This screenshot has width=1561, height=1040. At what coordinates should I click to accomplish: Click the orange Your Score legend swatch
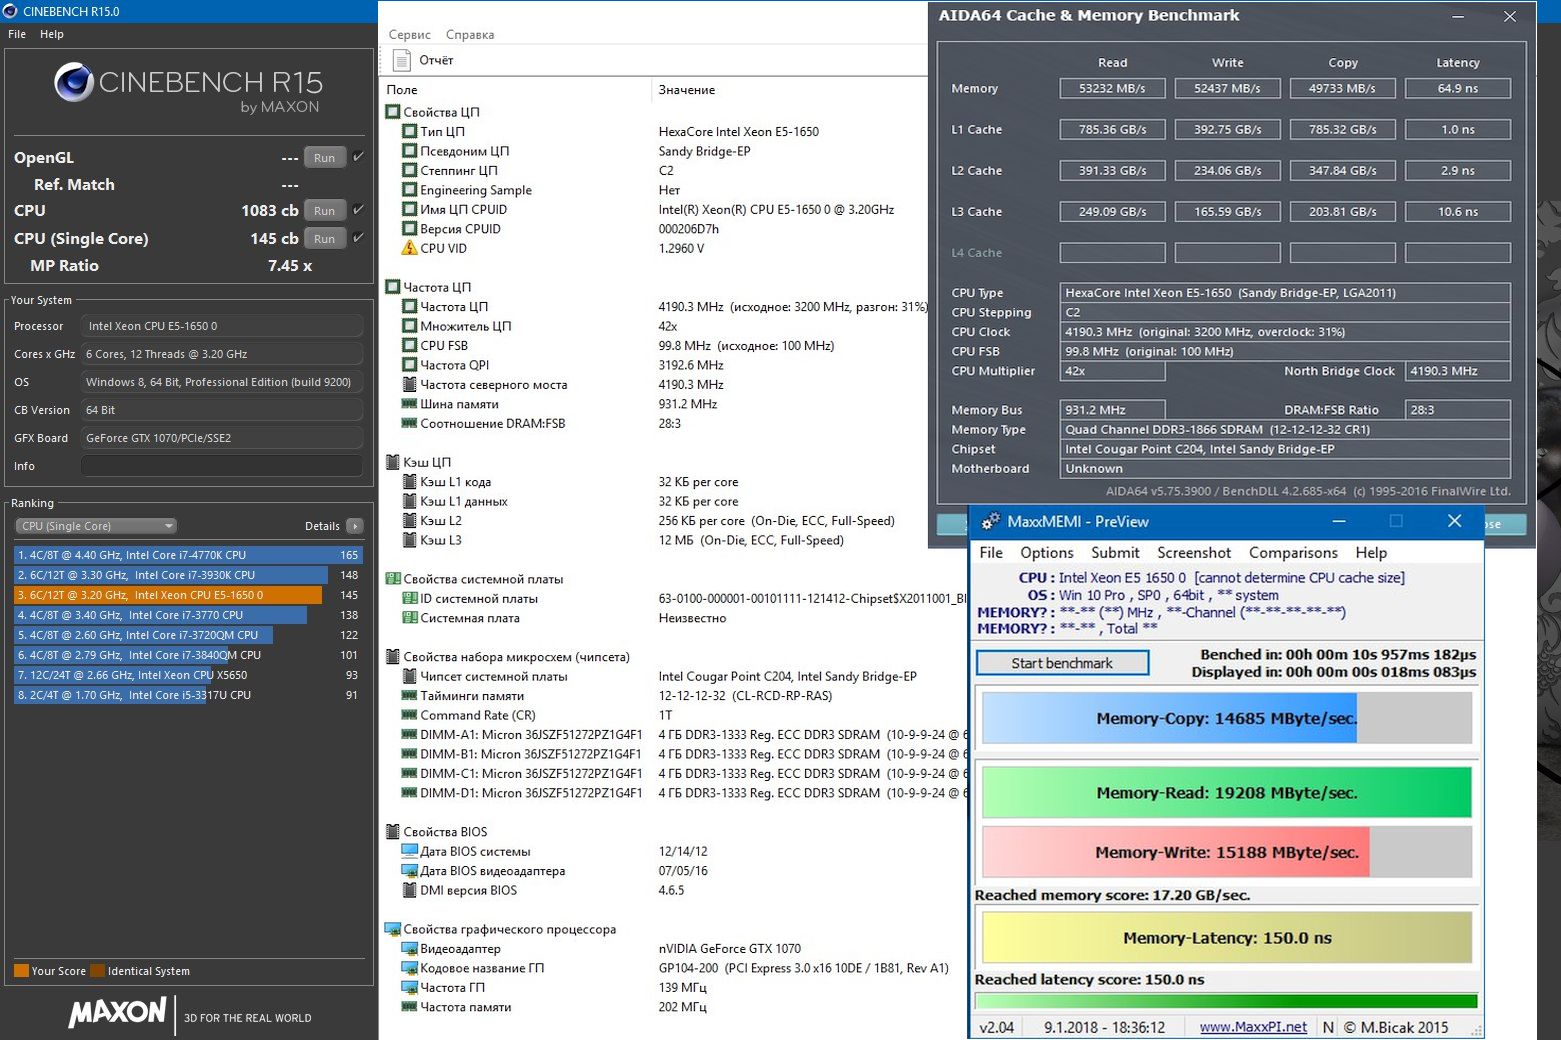21,970
